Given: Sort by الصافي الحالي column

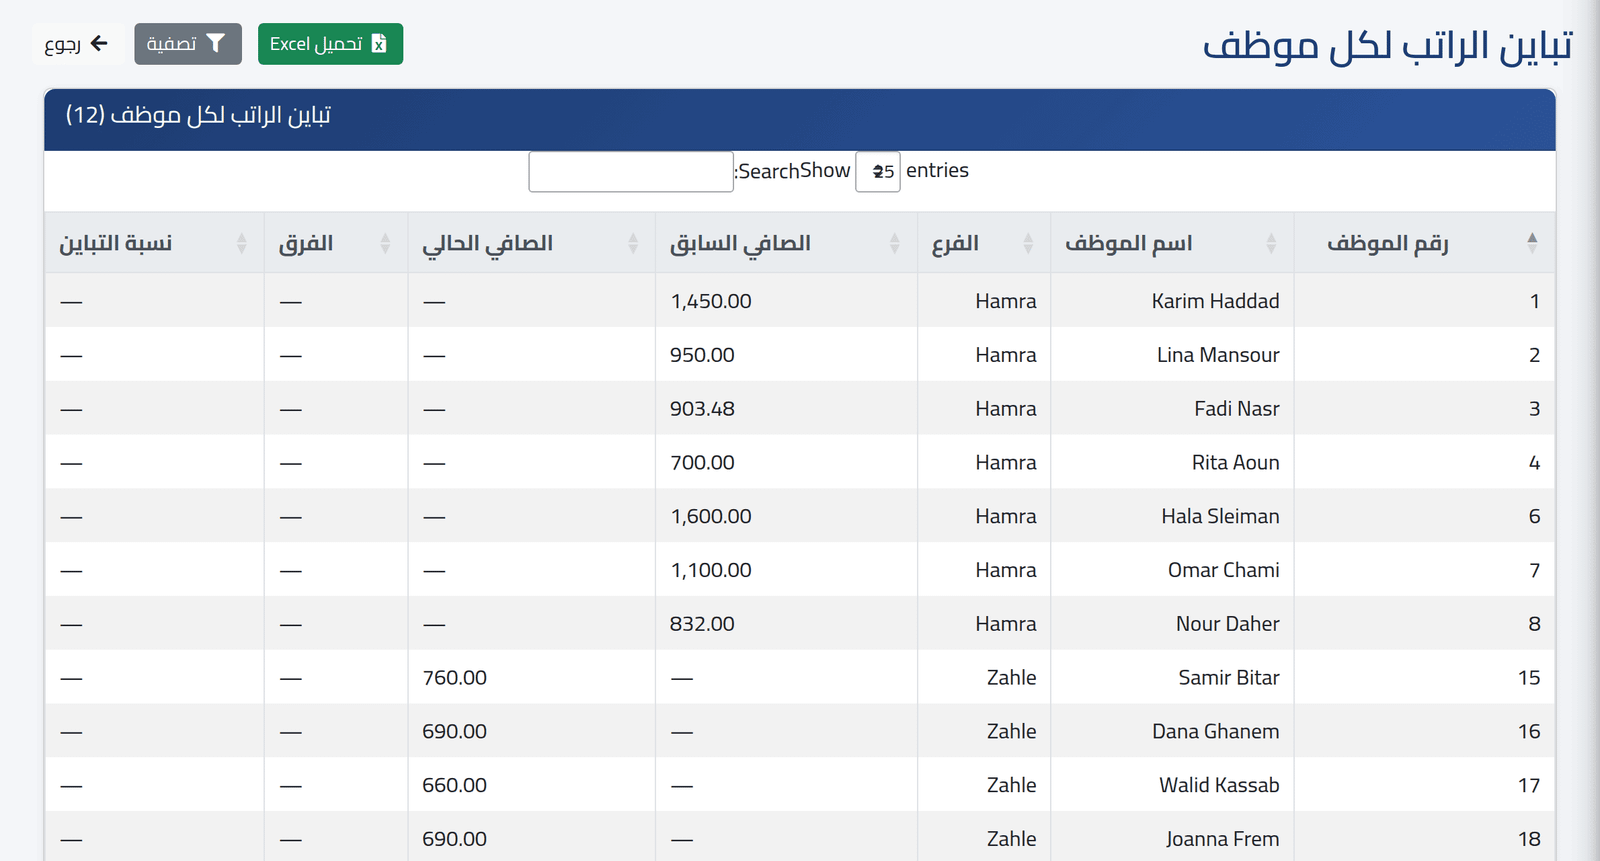Looking at the screenshot, I should tap(531, 243).
